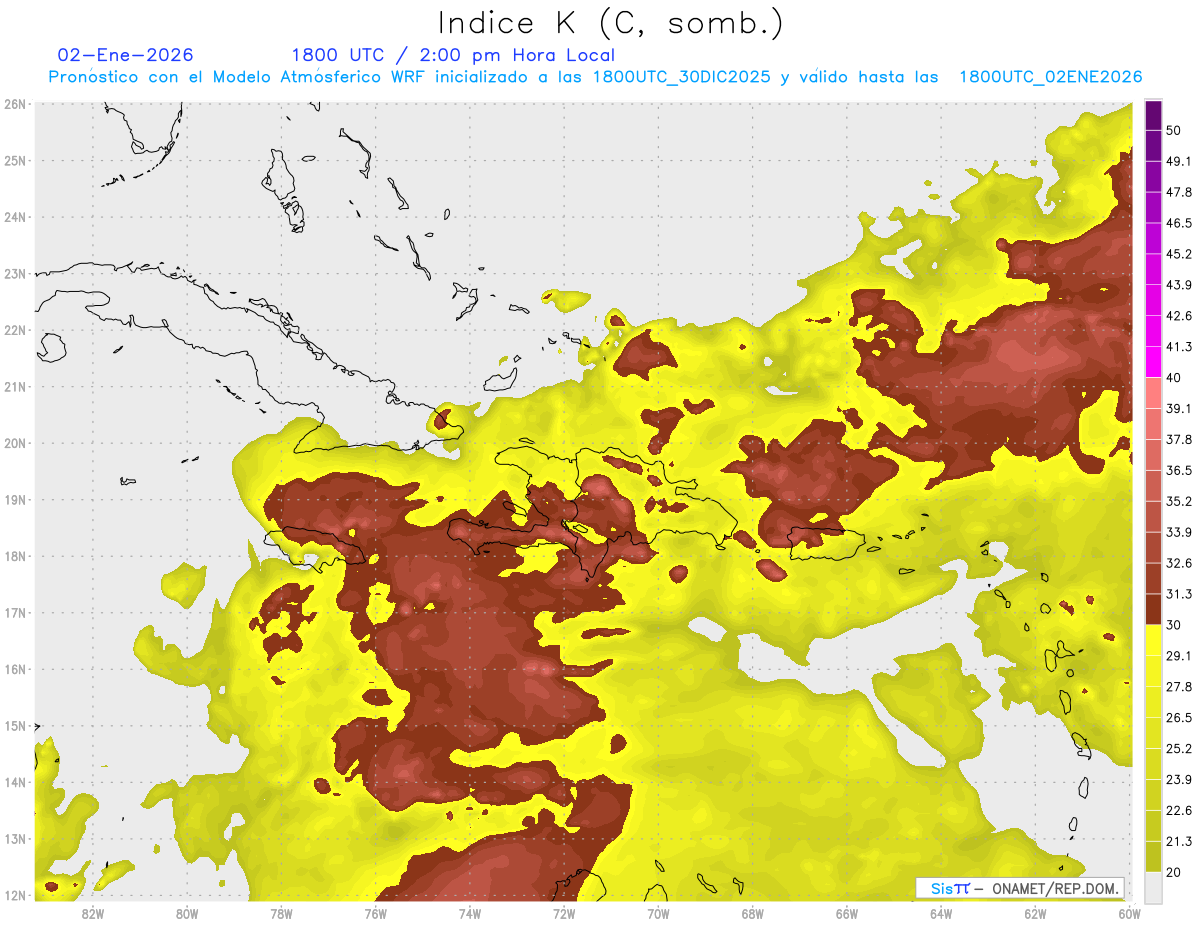Click the latitude label '24N'

14,217
